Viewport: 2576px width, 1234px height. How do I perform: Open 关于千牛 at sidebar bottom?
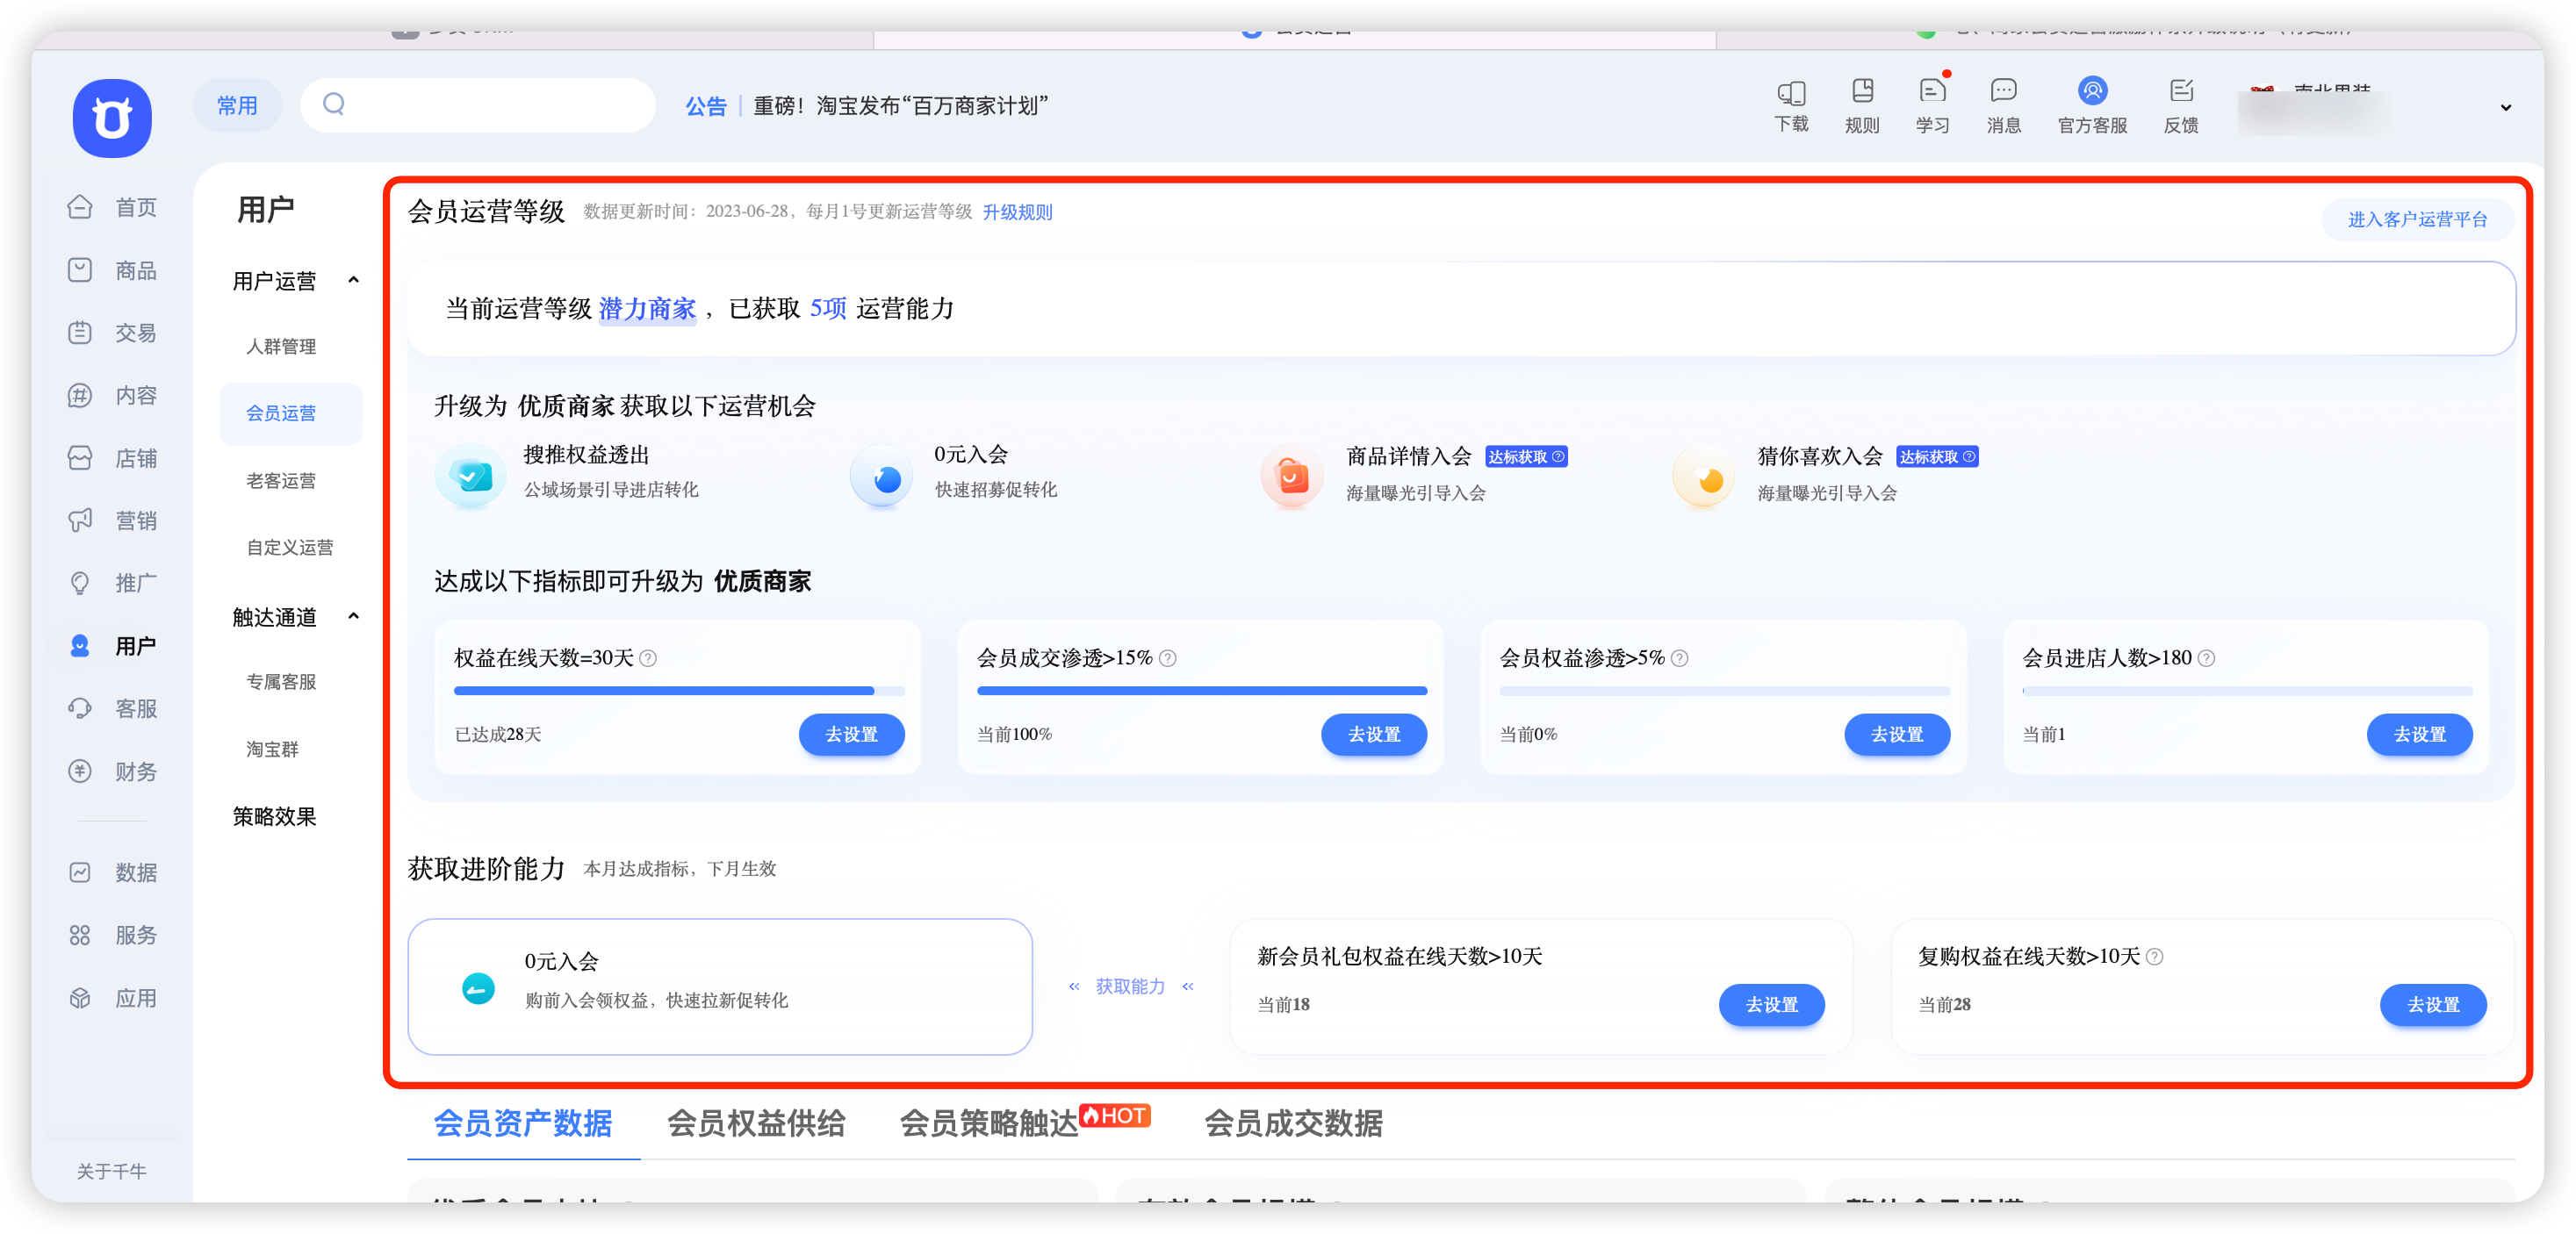tap(111, 1171)
